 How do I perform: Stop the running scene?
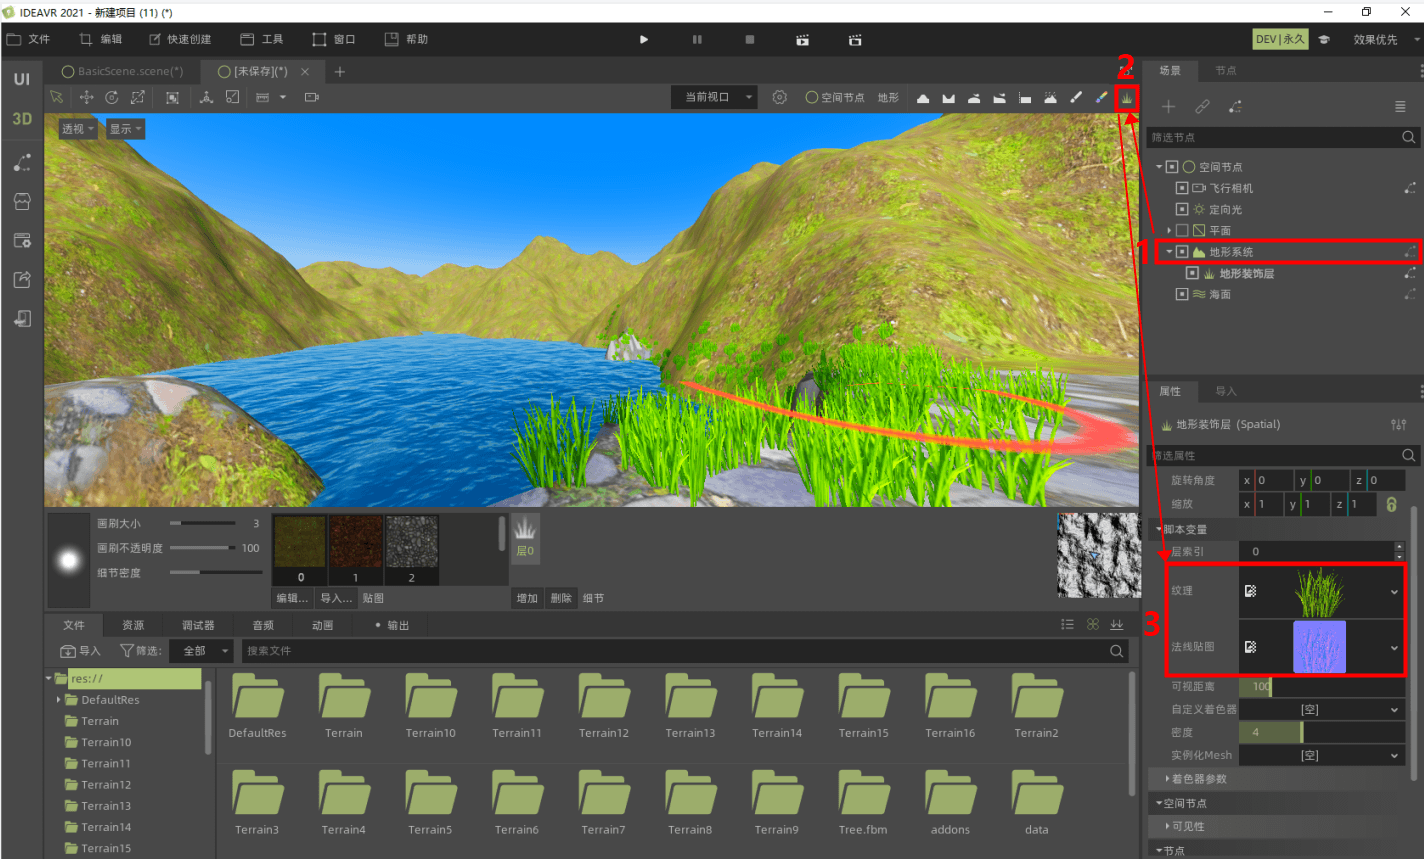(x=750, y=39)
